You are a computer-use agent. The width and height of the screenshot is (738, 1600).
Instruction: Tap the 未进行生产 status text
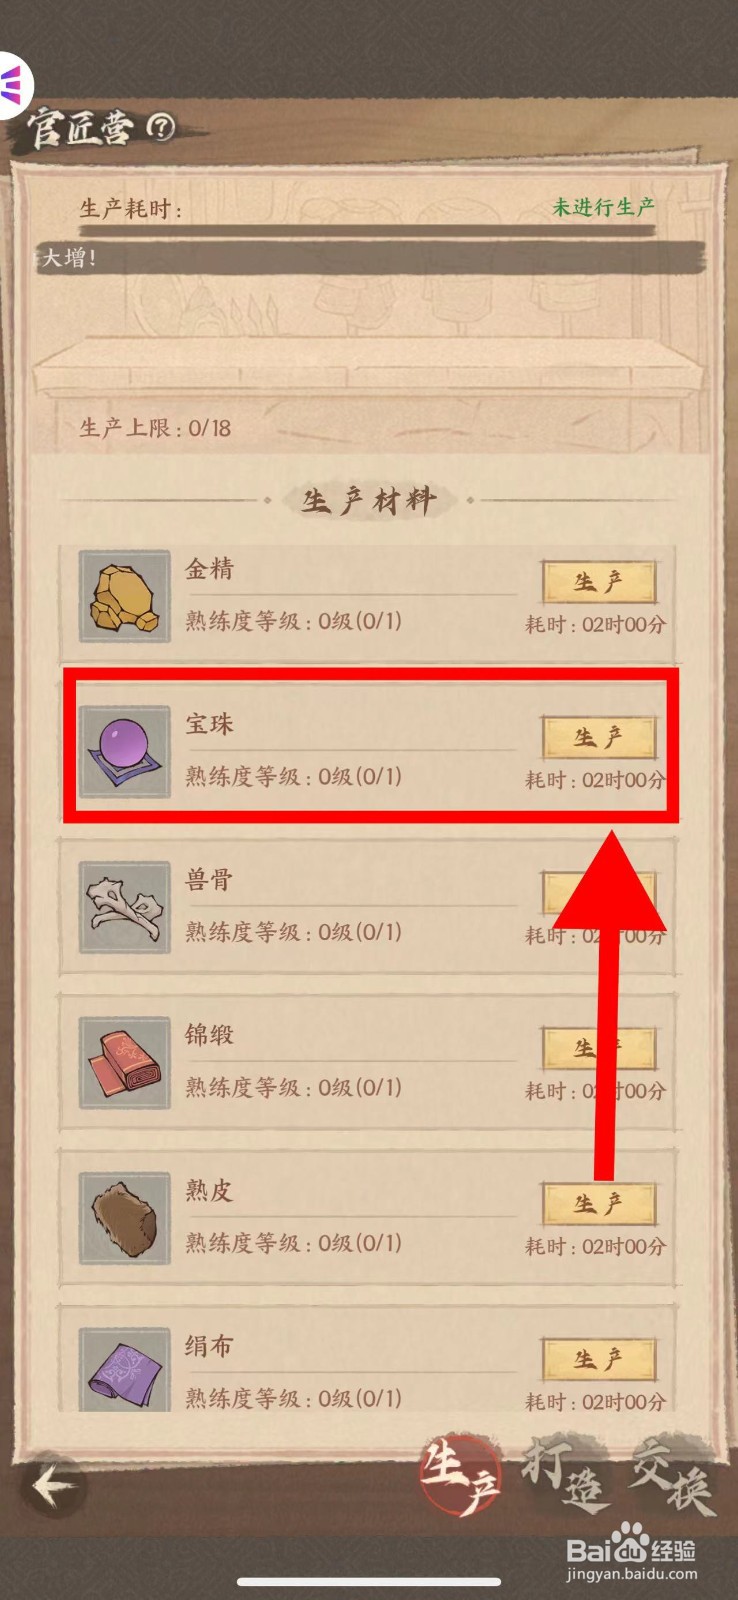coord(604,207)
